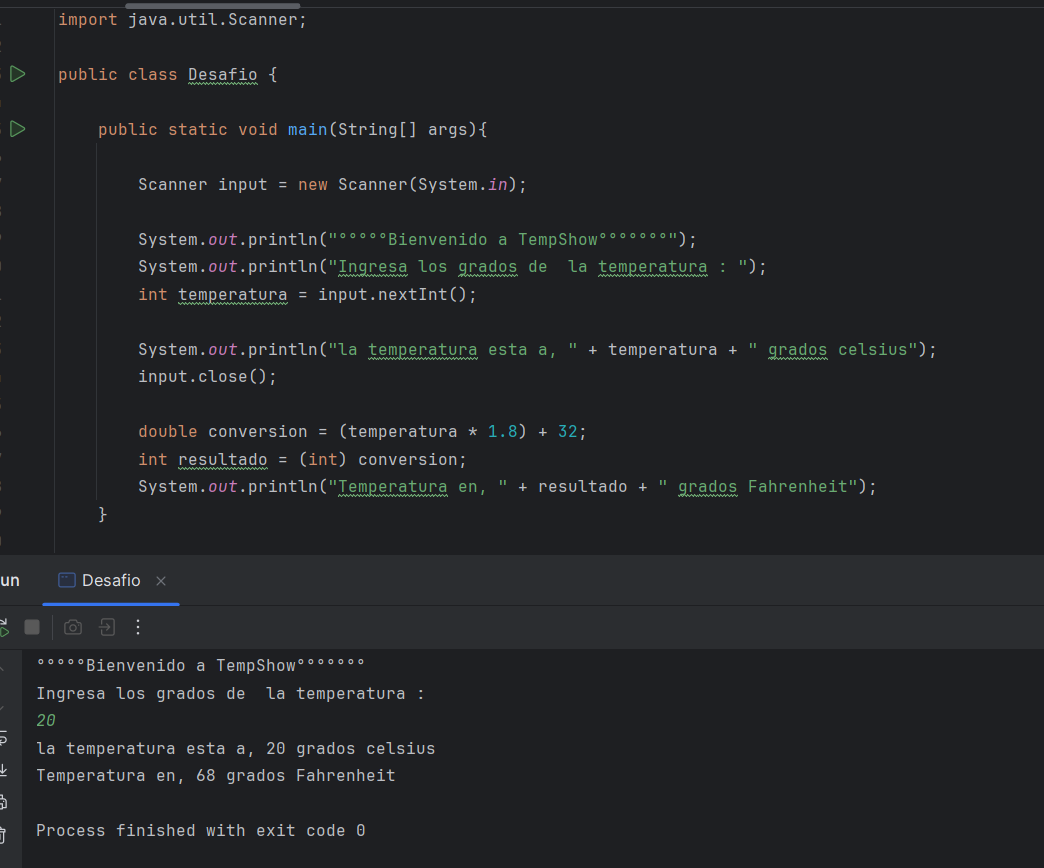Toggle scroll to end of console output
The width and height of the screenshot is (1044, 868).
pos(3,769)
